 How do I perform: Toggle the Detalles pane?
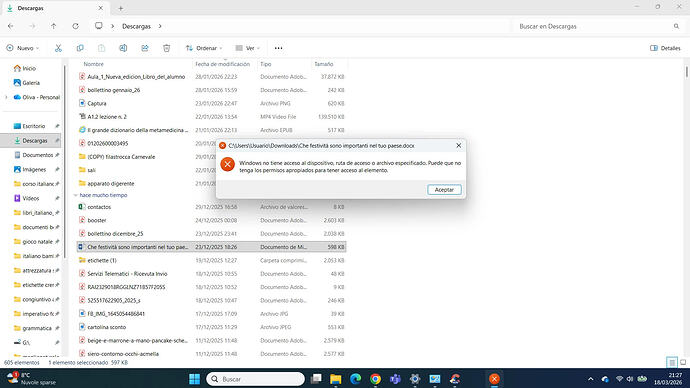tap(665, 48)
